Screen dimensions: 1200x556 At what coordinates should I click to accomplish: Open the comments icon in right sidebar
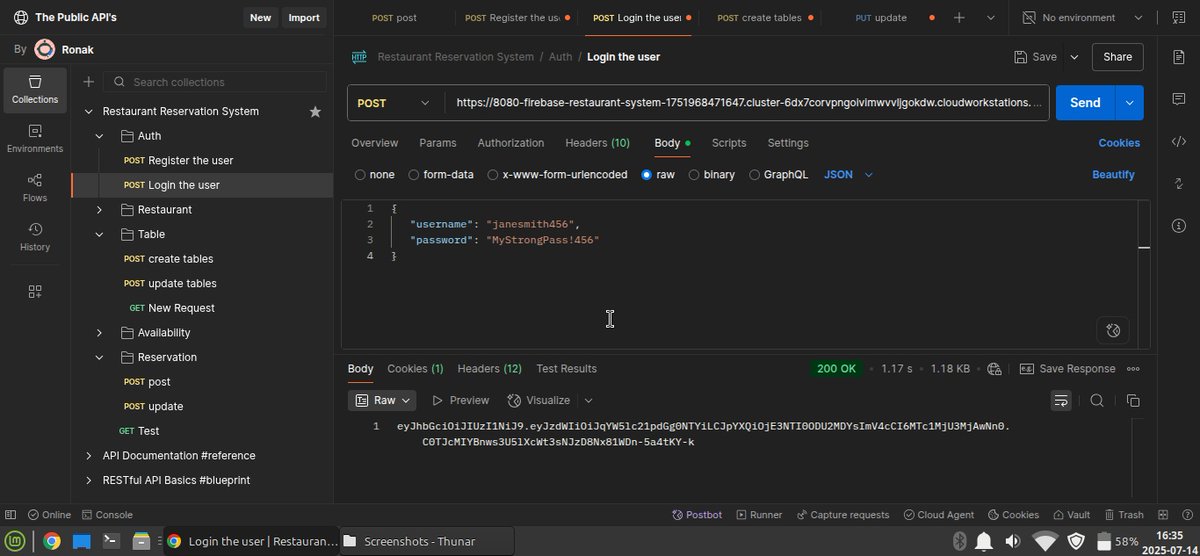(1178, 99)
